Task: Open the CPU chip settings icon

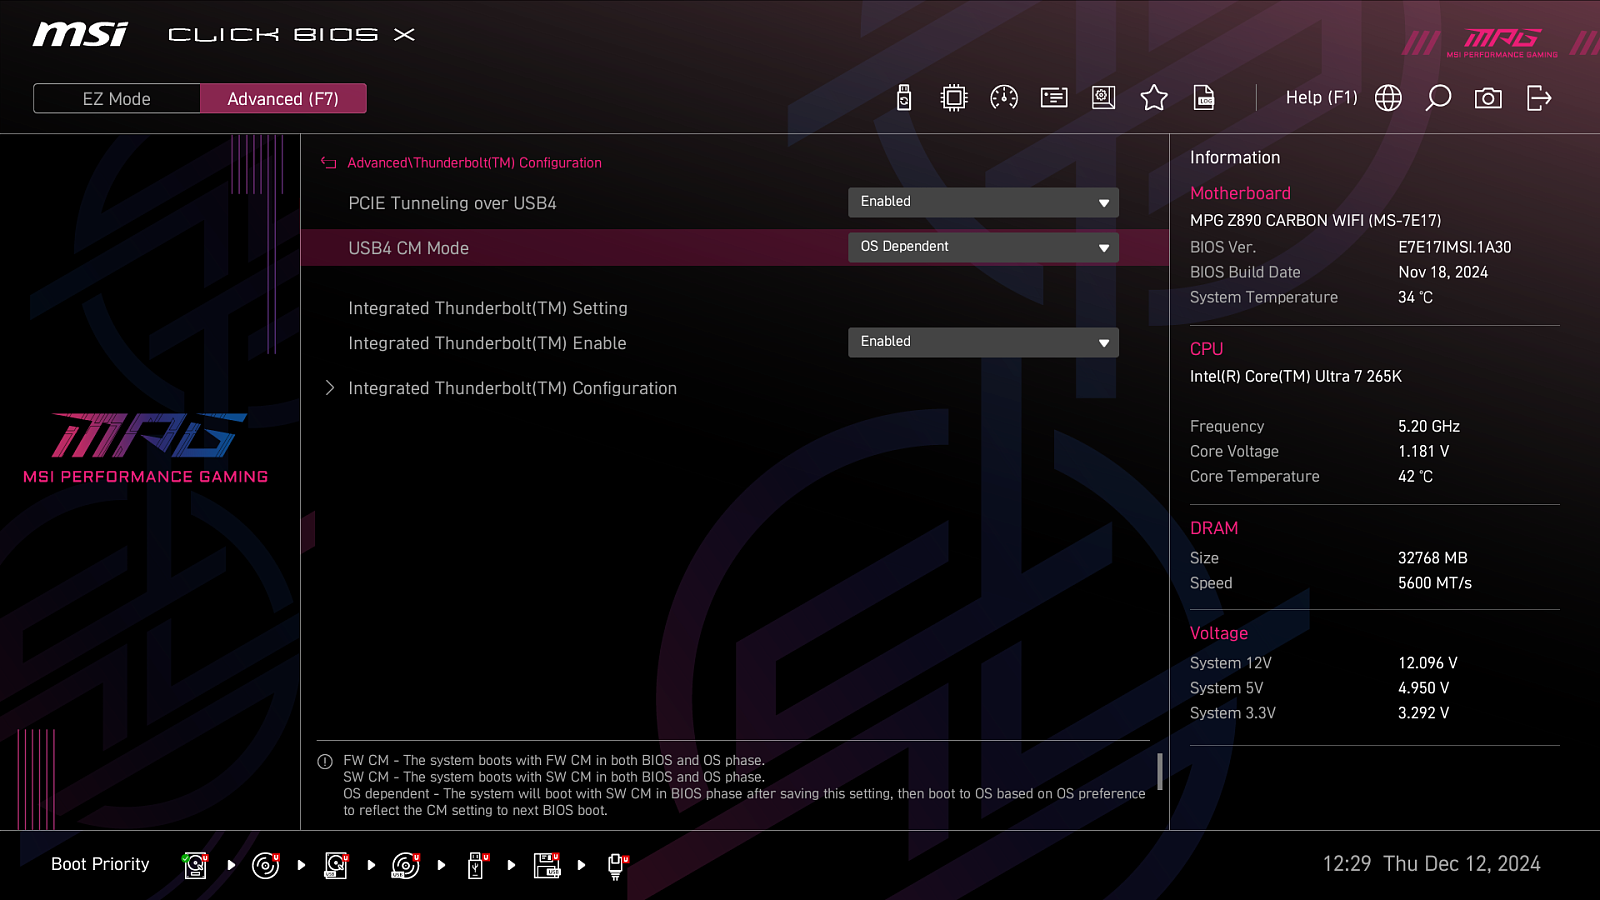Action: [x=954, y=98]
